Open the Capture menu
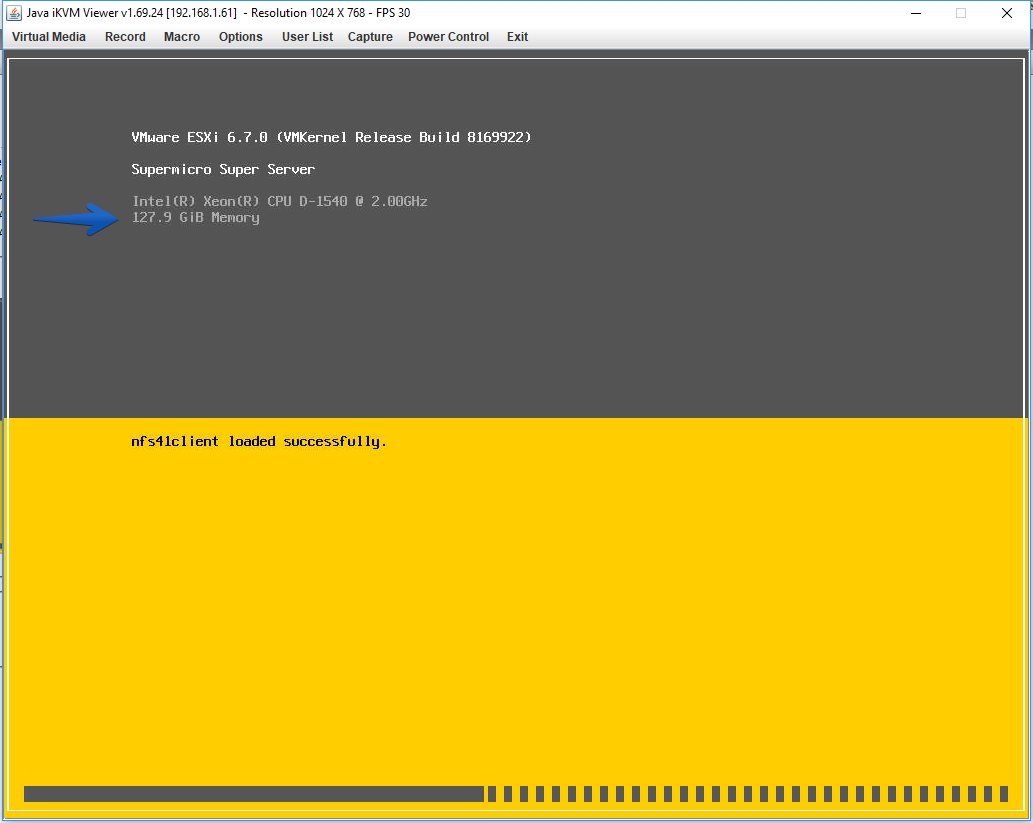 [x=370, y=37]
